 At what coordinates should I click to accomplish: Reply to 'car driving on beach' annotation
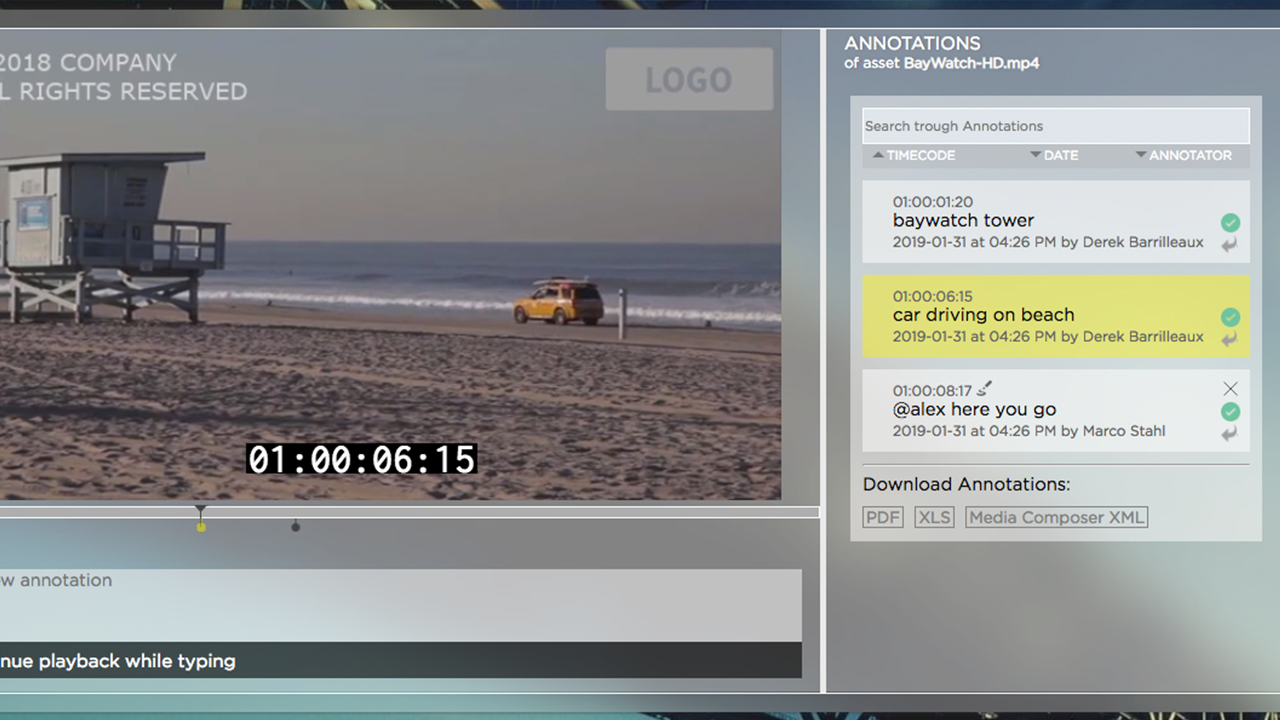pos(1229,340)
